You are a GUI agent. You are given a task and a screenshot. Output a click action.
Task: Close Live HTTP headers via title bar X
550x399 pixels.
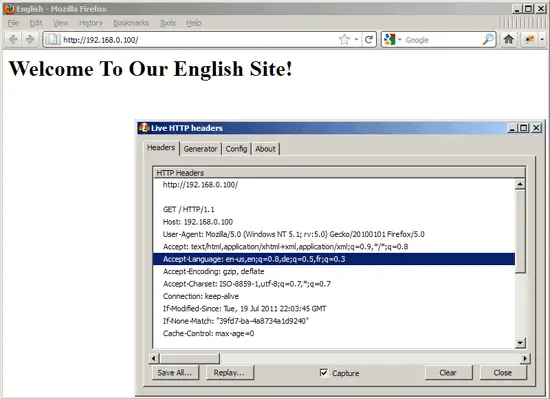(x=536, y=128)
